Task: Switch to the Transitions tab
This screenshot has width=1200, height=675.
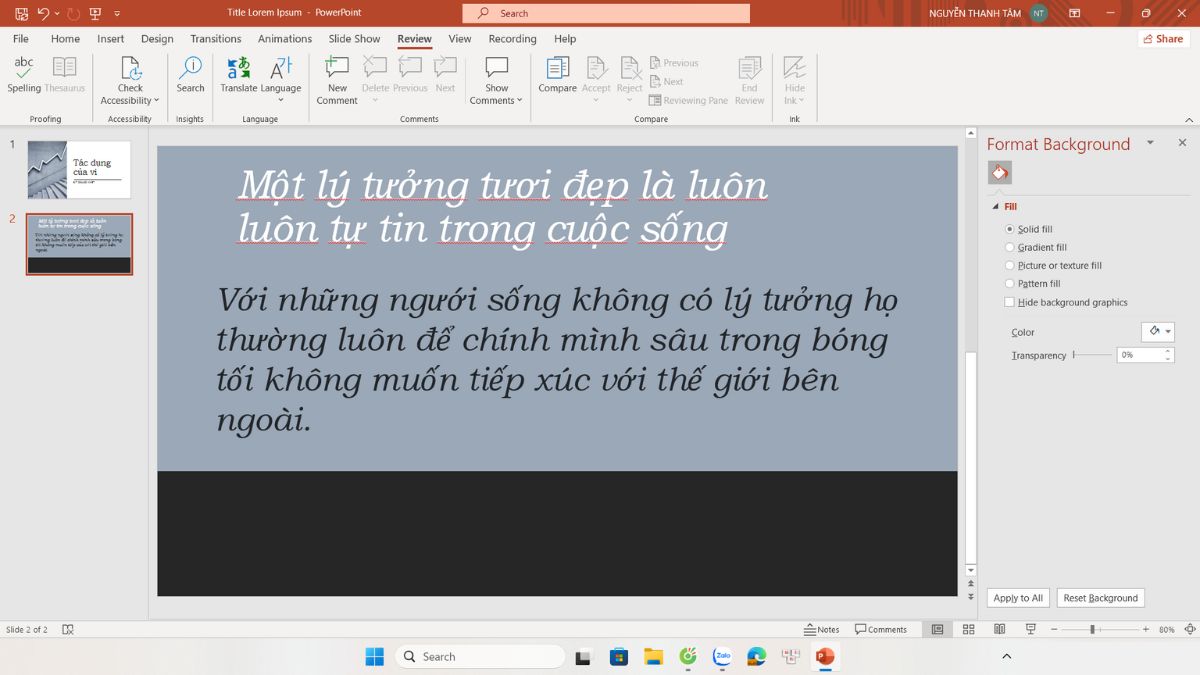Action: pyautogui.click(x=216, y=39)
